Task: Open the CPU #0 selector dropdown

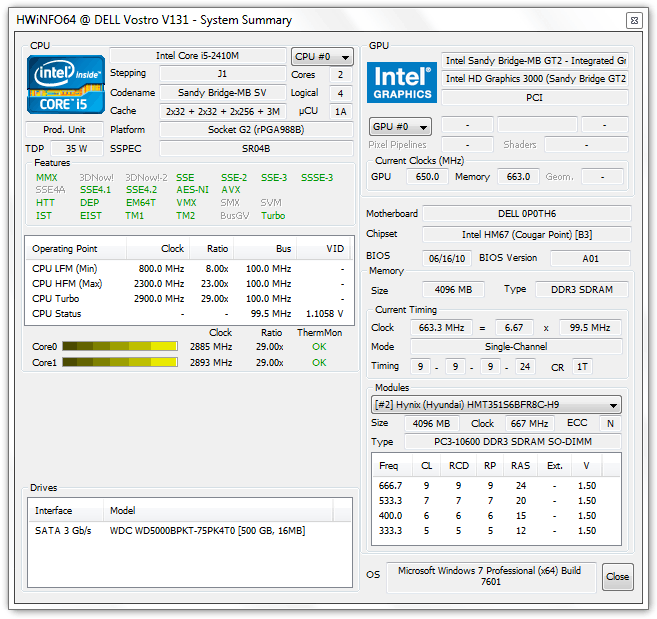Action: click(x=322, y=57)
